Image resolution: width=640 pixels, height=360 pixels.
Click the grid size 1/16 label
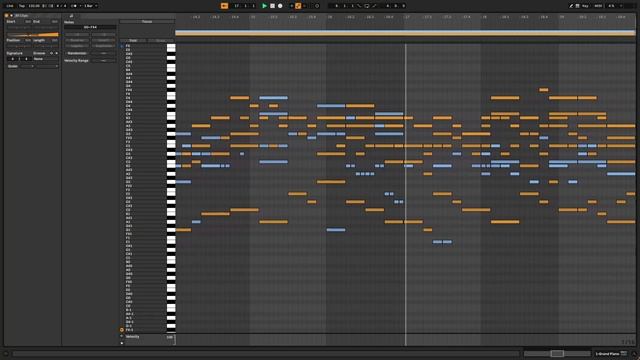tap(629, 342)
